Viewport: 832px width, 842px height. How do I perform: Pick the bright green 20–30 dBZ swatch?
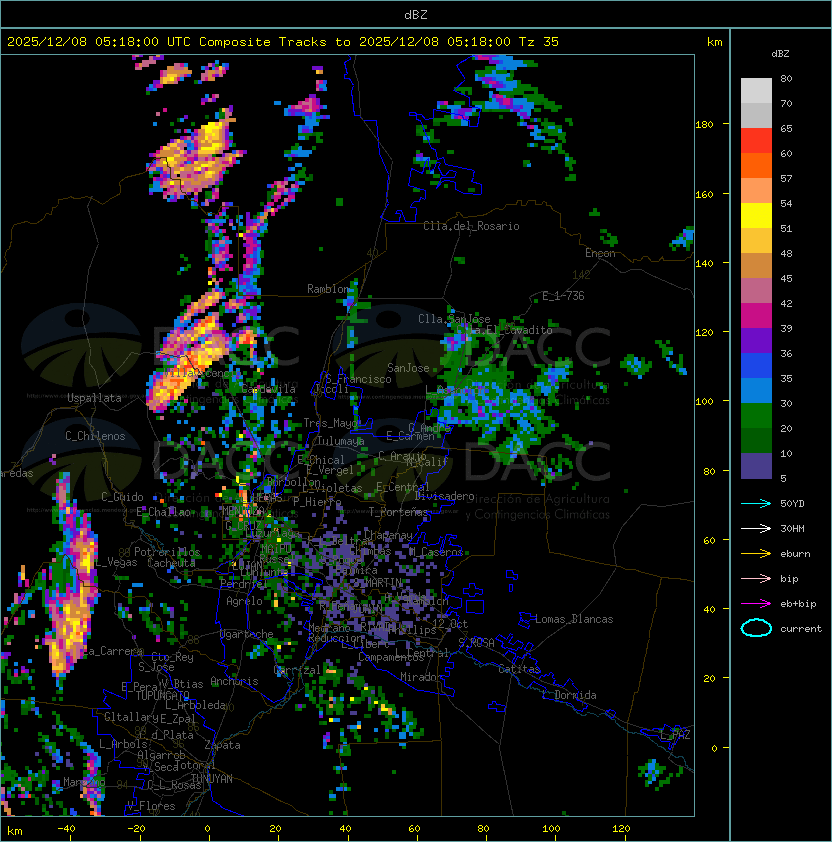point(756,416)
